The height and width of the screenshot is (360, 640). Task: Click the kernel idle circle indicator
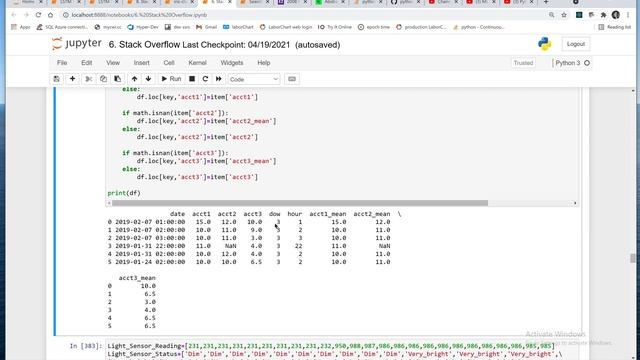coord(587,63)
